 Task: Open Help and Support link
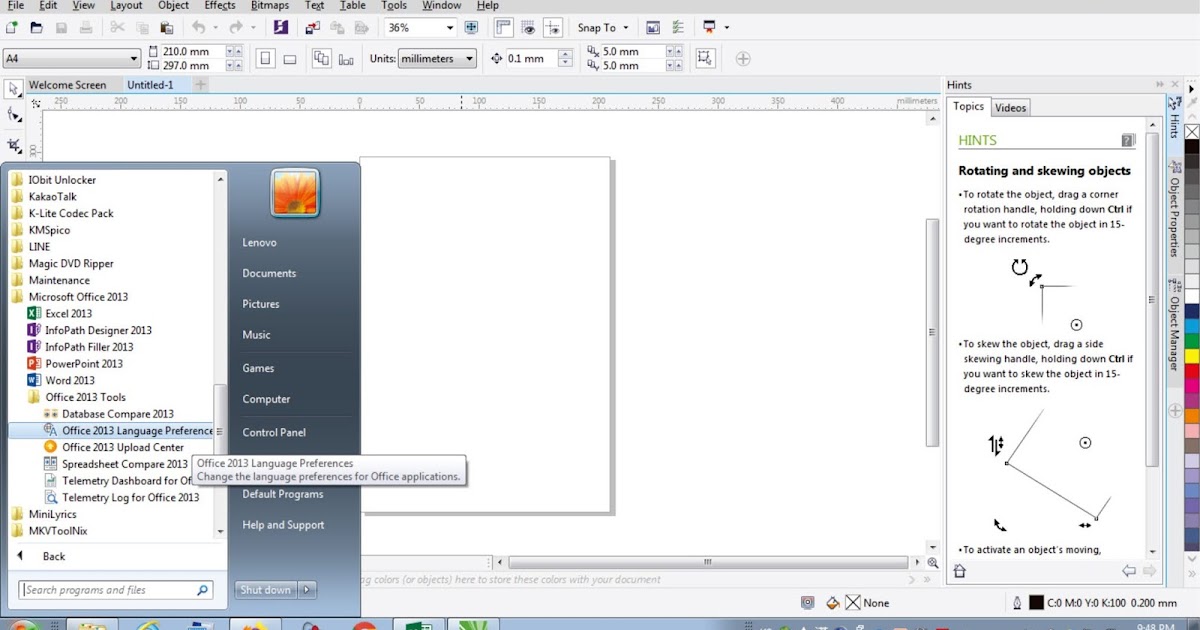pos(283,525)
